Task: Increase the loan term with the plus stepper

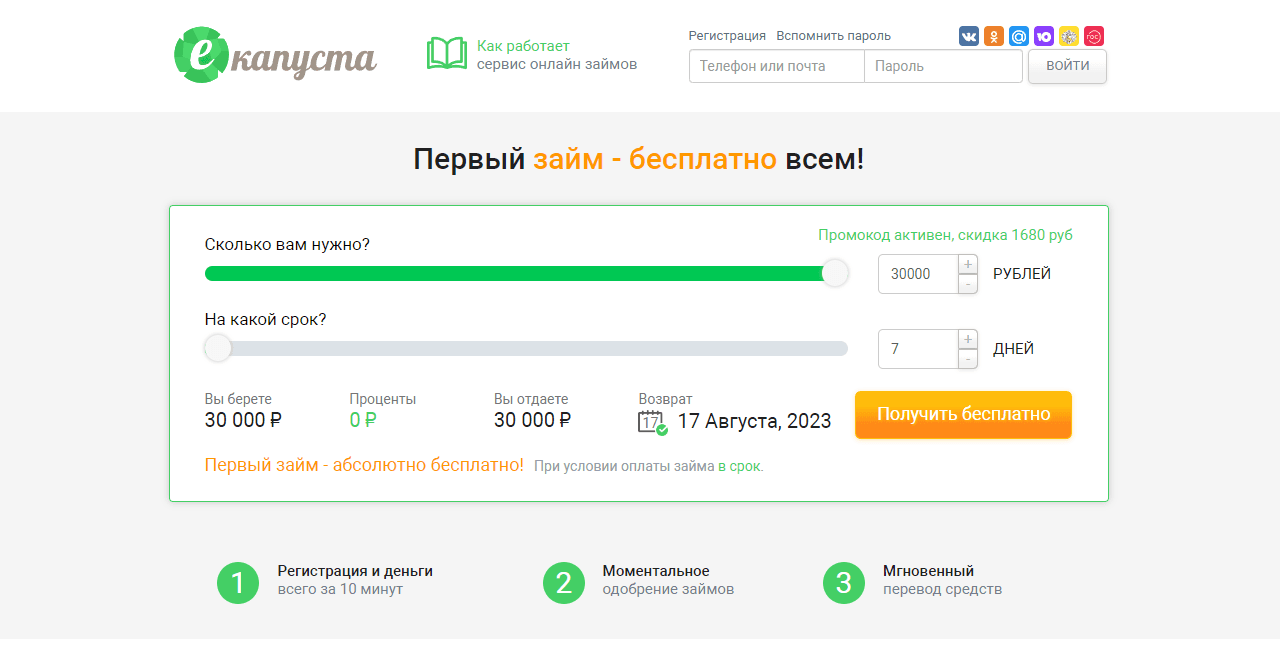Action: click(967, 338)
